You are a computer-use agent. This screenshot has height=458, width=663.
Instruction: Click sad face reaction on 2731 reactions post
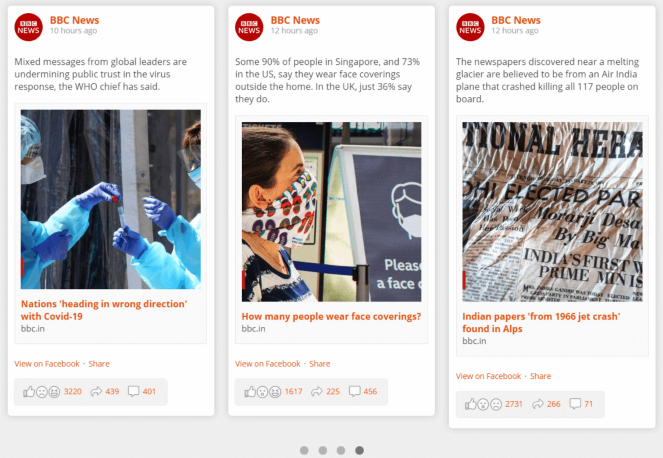point(496,405)
